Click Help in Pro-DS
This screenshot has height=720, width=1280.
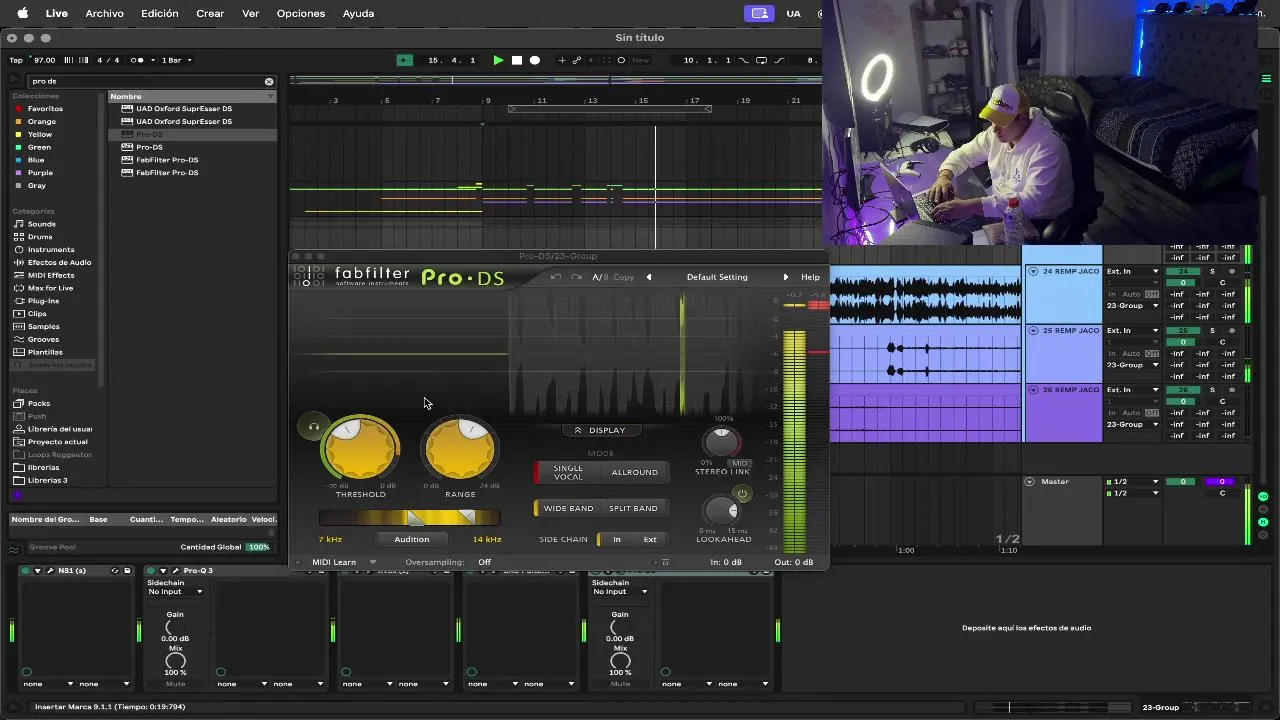(810, 277)
